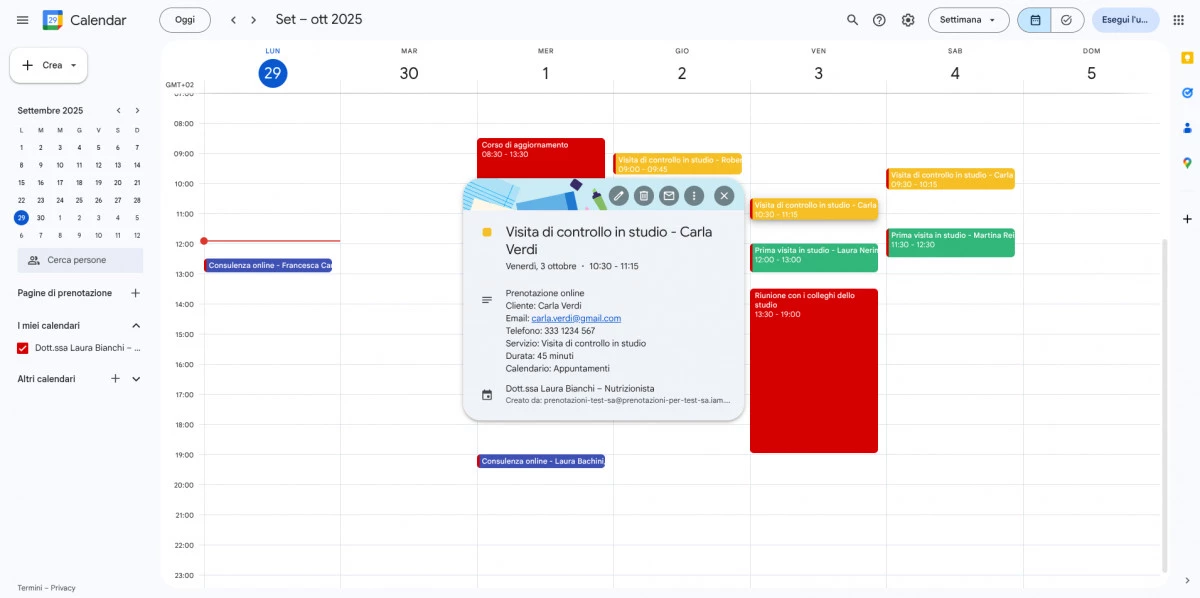1200x598 pixels.
Task: Click the help question mark icon
Action: 879,20
